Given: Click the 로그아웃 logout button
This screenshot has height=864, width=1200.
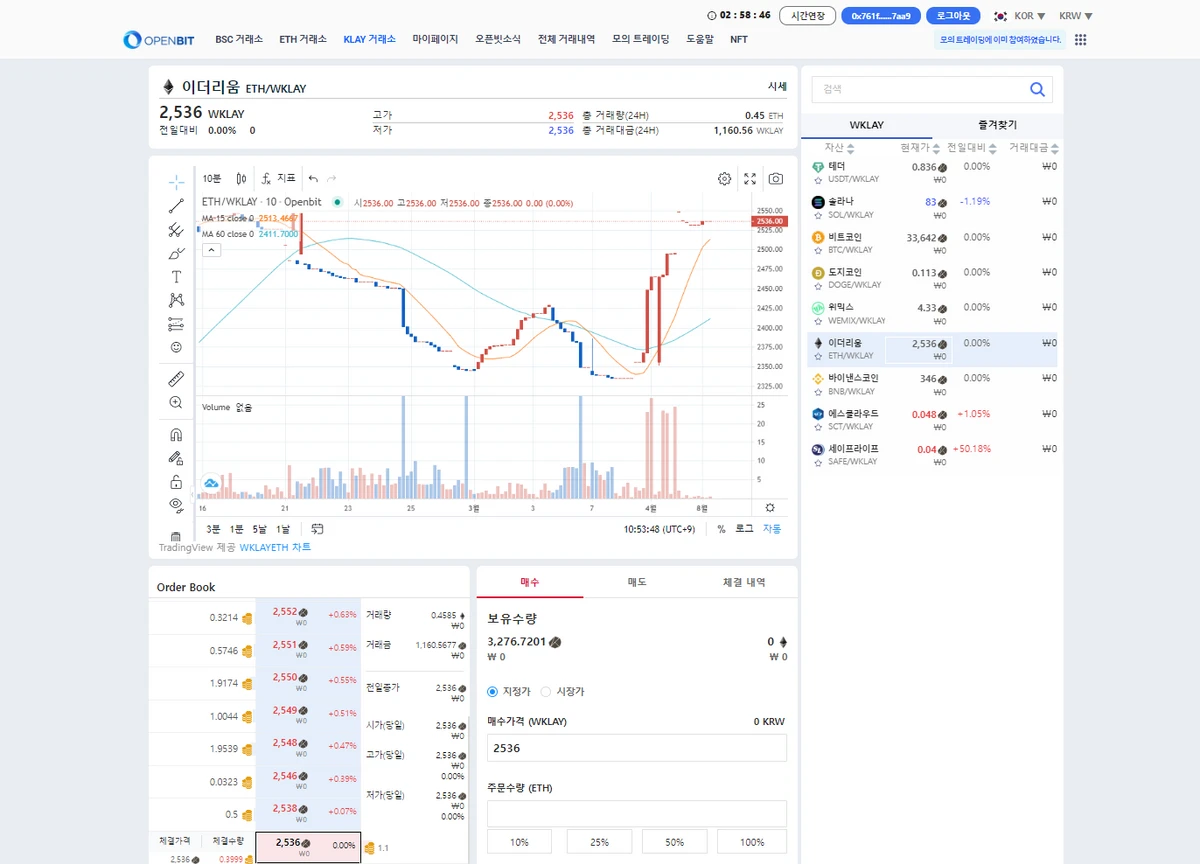Looking at the screenshot, I should [x=953, y=16].
